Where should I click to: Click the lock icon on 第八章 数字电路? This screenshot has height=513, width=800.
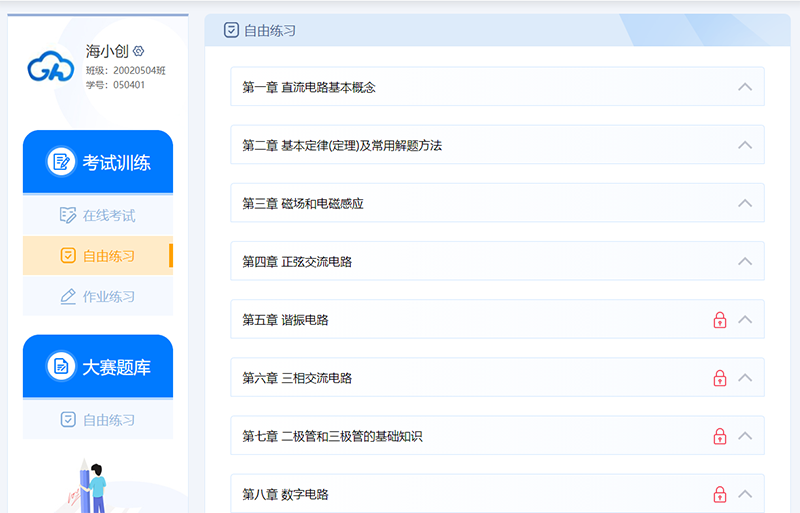(x=719, y=494)
